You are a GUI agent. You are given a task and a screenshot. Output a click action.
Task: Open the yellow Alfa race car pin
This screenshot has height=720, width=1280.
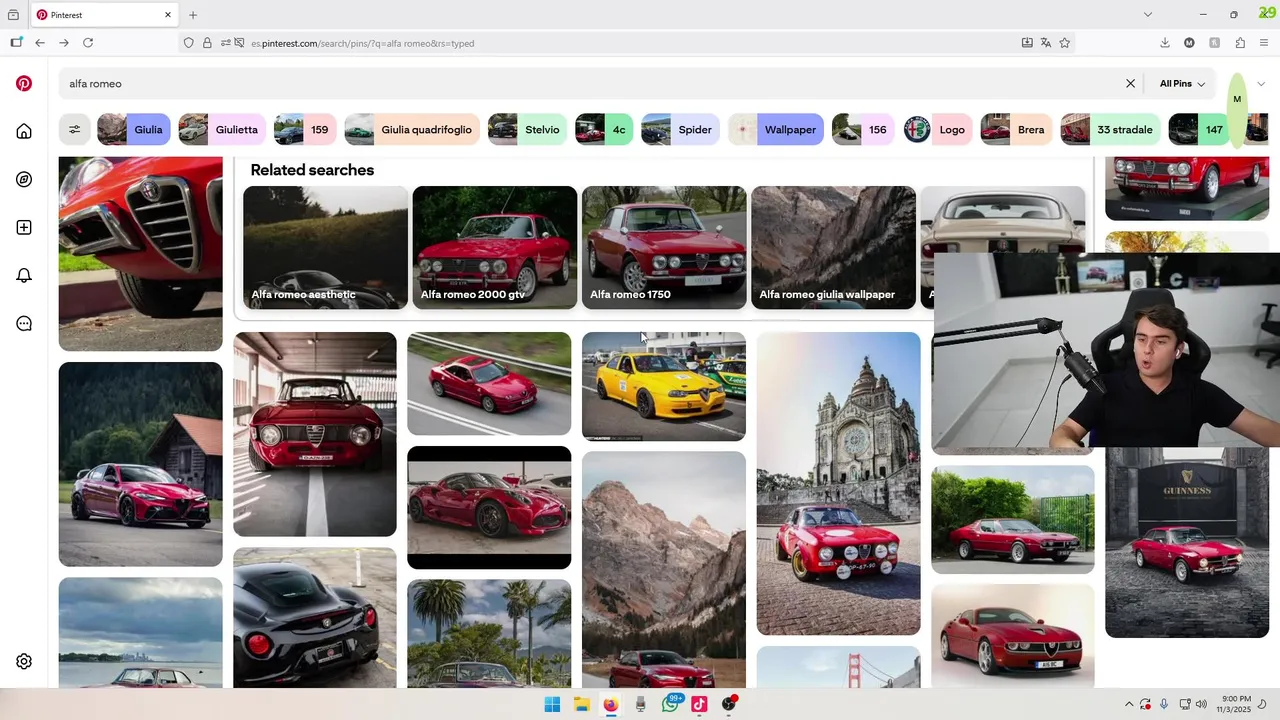click(x=664, y=386)
